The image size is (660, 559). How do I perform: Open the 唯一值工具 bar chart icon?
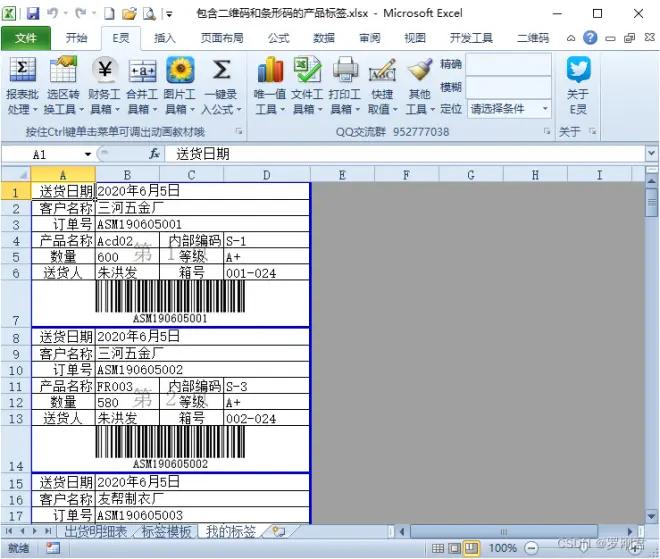(x=270, y=69)
